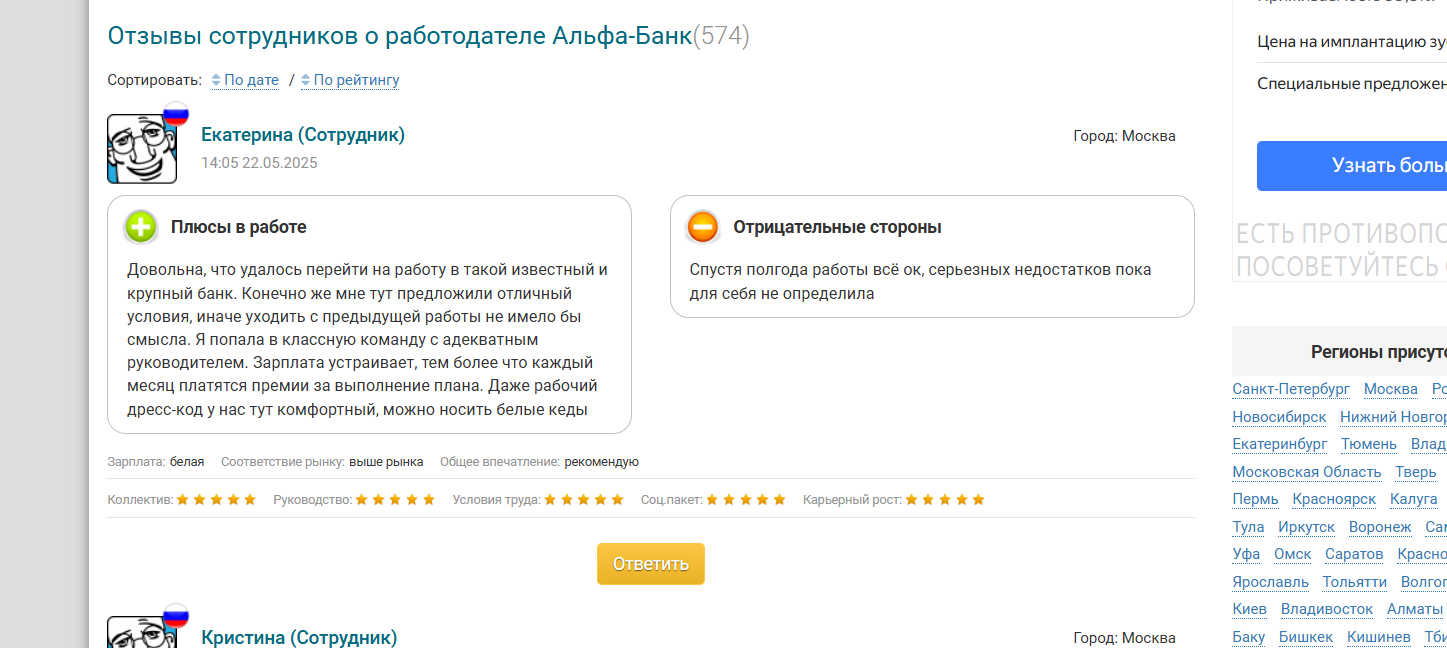1447x648 pixels.
Task: Click the Карьерный рост star rating
Action: [x=945, y=500]
